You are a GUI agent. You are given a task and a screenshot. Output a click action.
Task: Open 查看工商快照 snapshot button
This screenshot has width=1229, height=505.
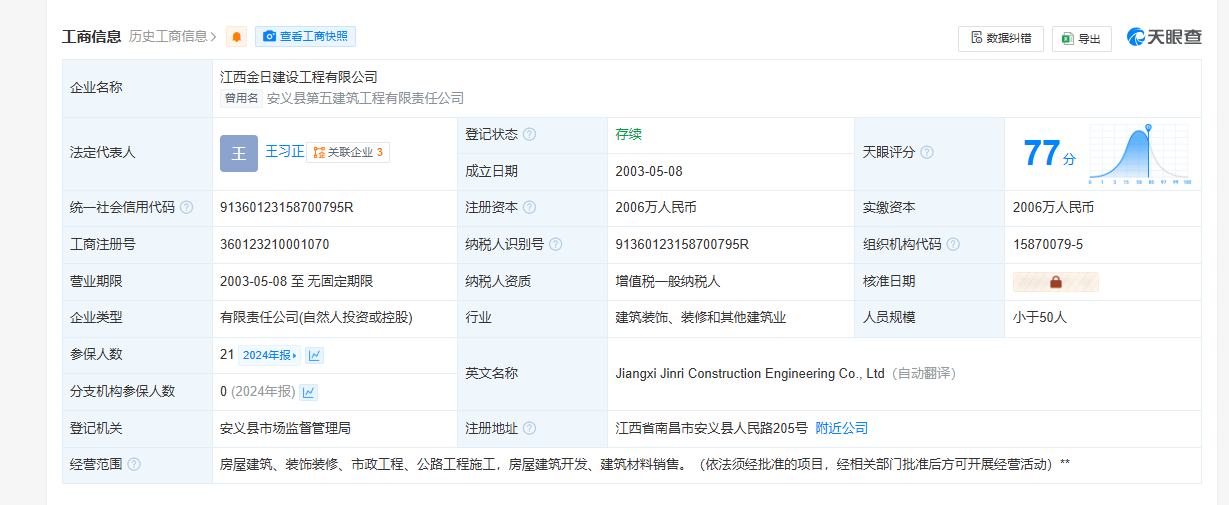305,37
